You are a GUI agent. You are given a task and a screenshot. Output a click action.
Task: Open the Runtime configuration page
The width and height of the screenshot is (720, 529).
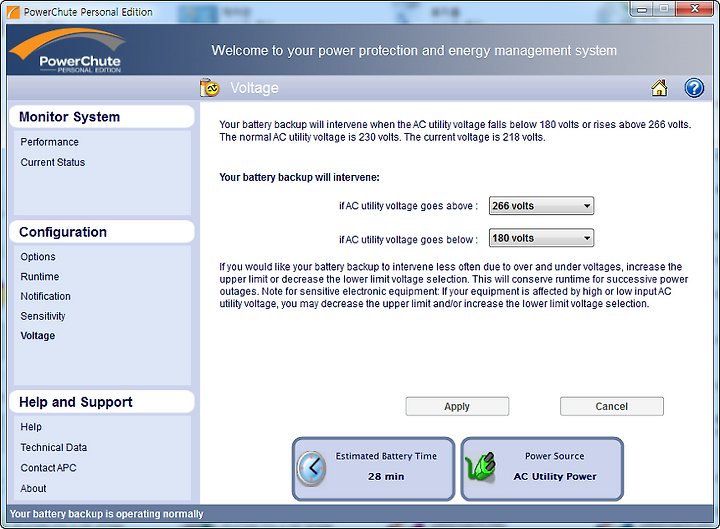click(x=39, y=276)
